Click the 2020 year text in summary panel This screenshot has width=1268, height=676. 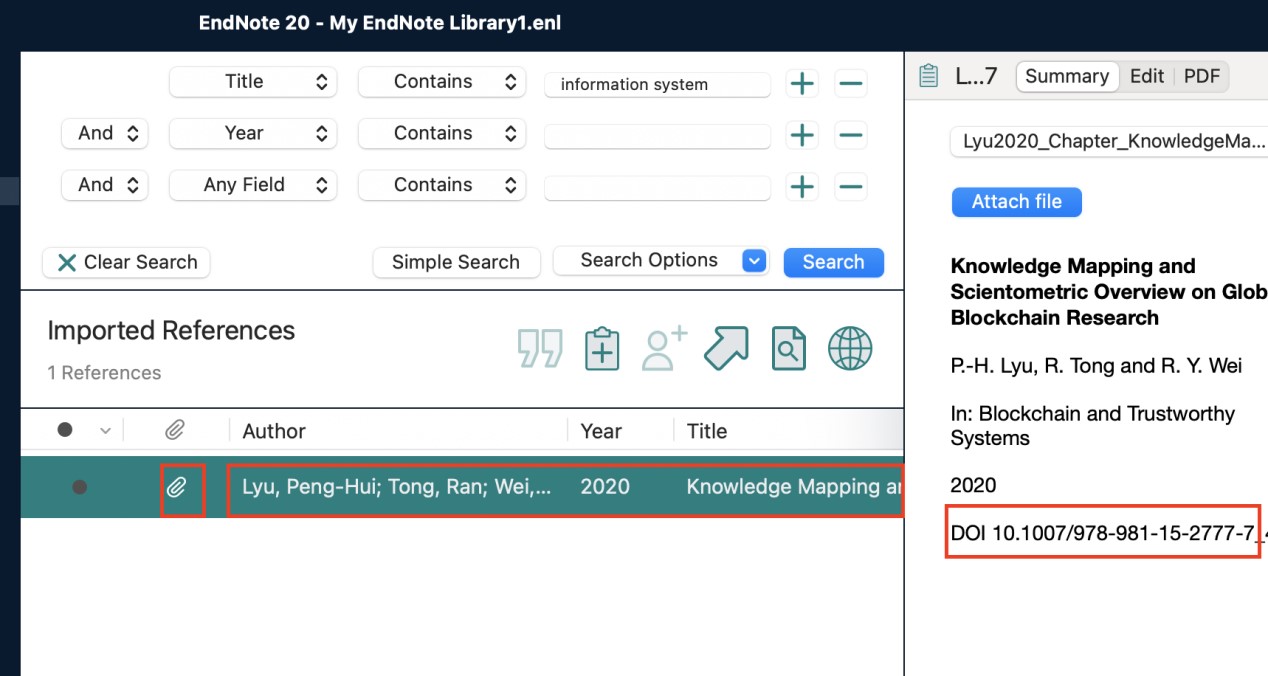click(973, 486)
